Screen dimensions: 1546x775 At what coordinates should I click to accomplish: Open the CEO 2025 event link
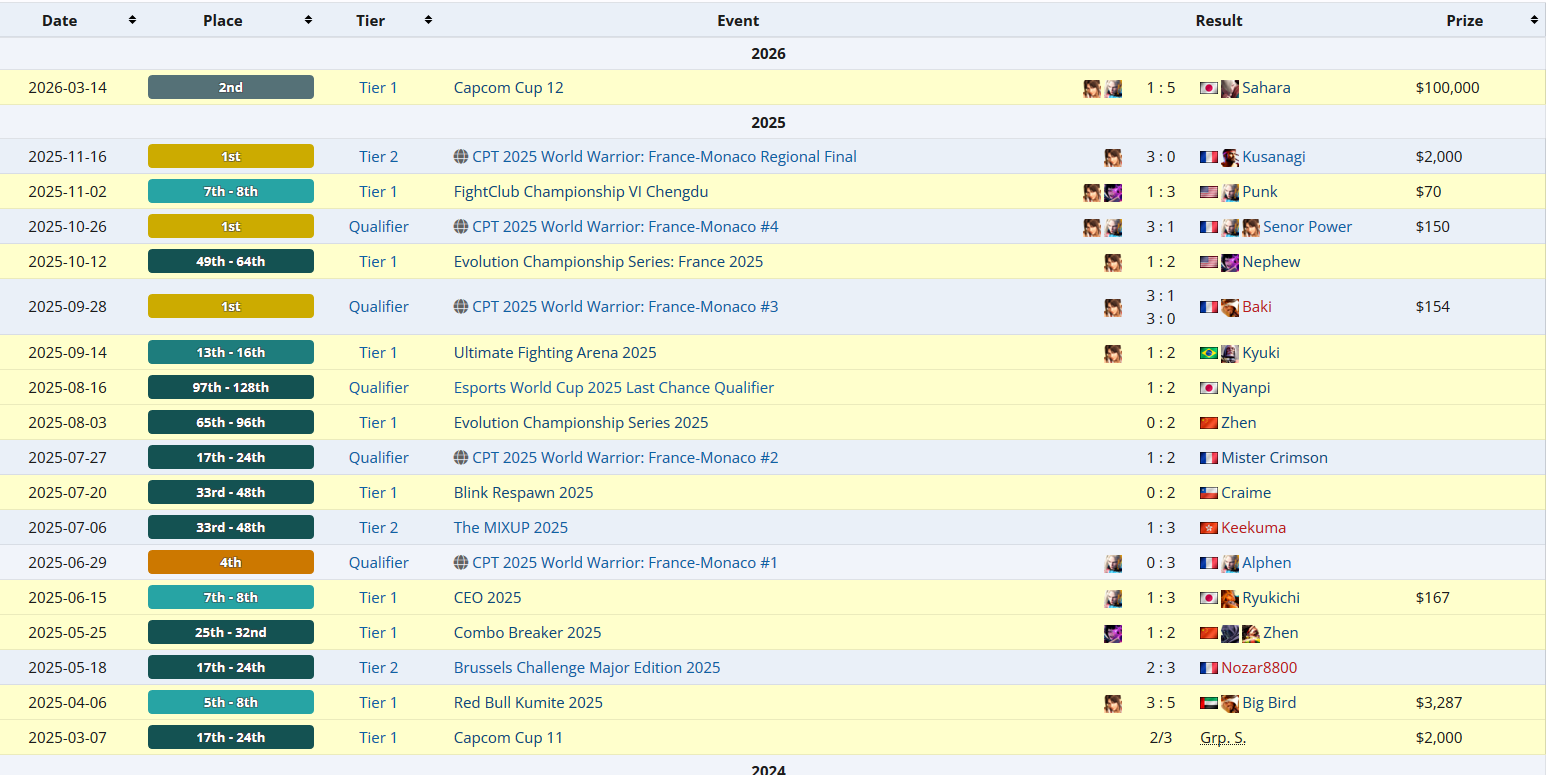(x=488, y=598)
